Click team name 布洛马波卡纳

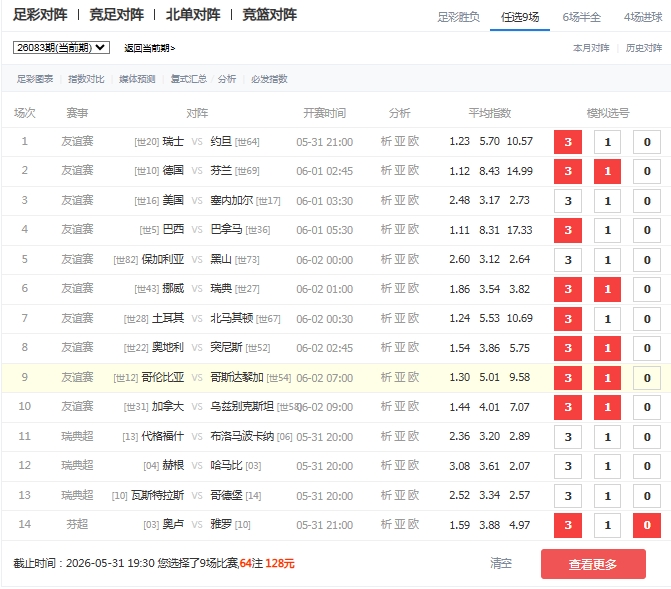pos(242,437)
